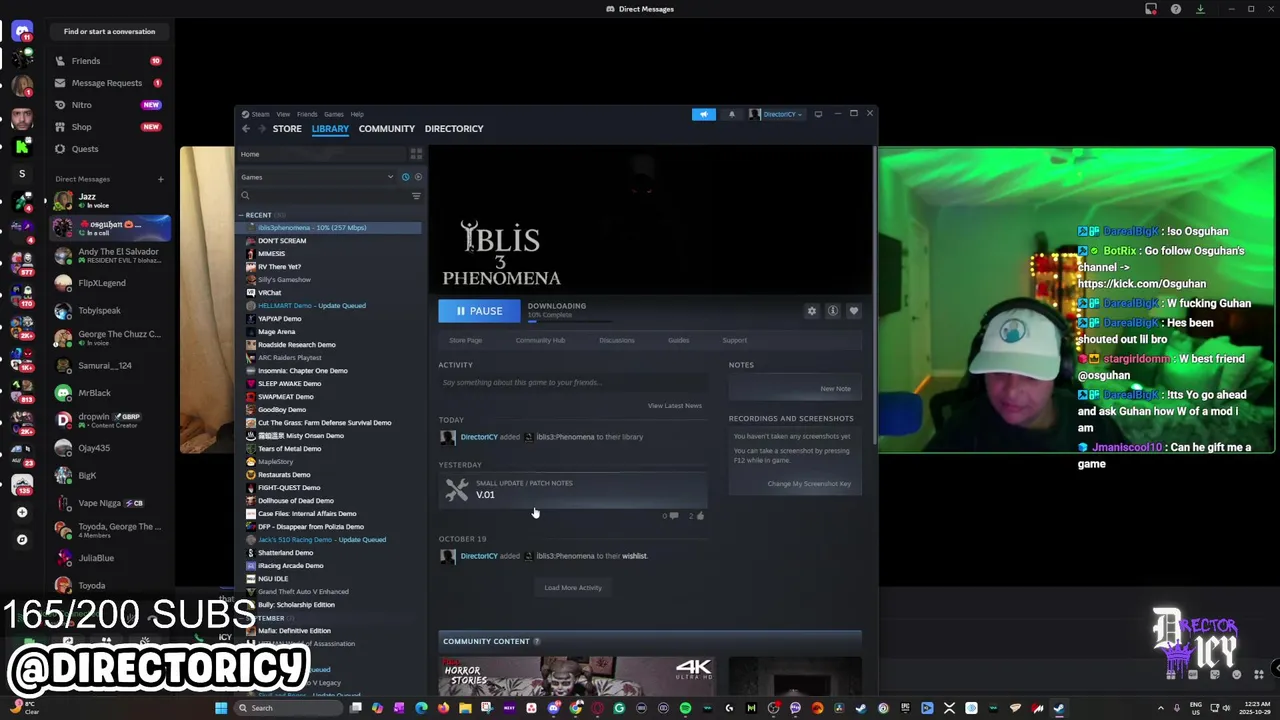This screenshot has width=1280, height=720.
Task: Open Nitro in Discord sidebar
Action: pyautogui.click(x=108, y=105)
